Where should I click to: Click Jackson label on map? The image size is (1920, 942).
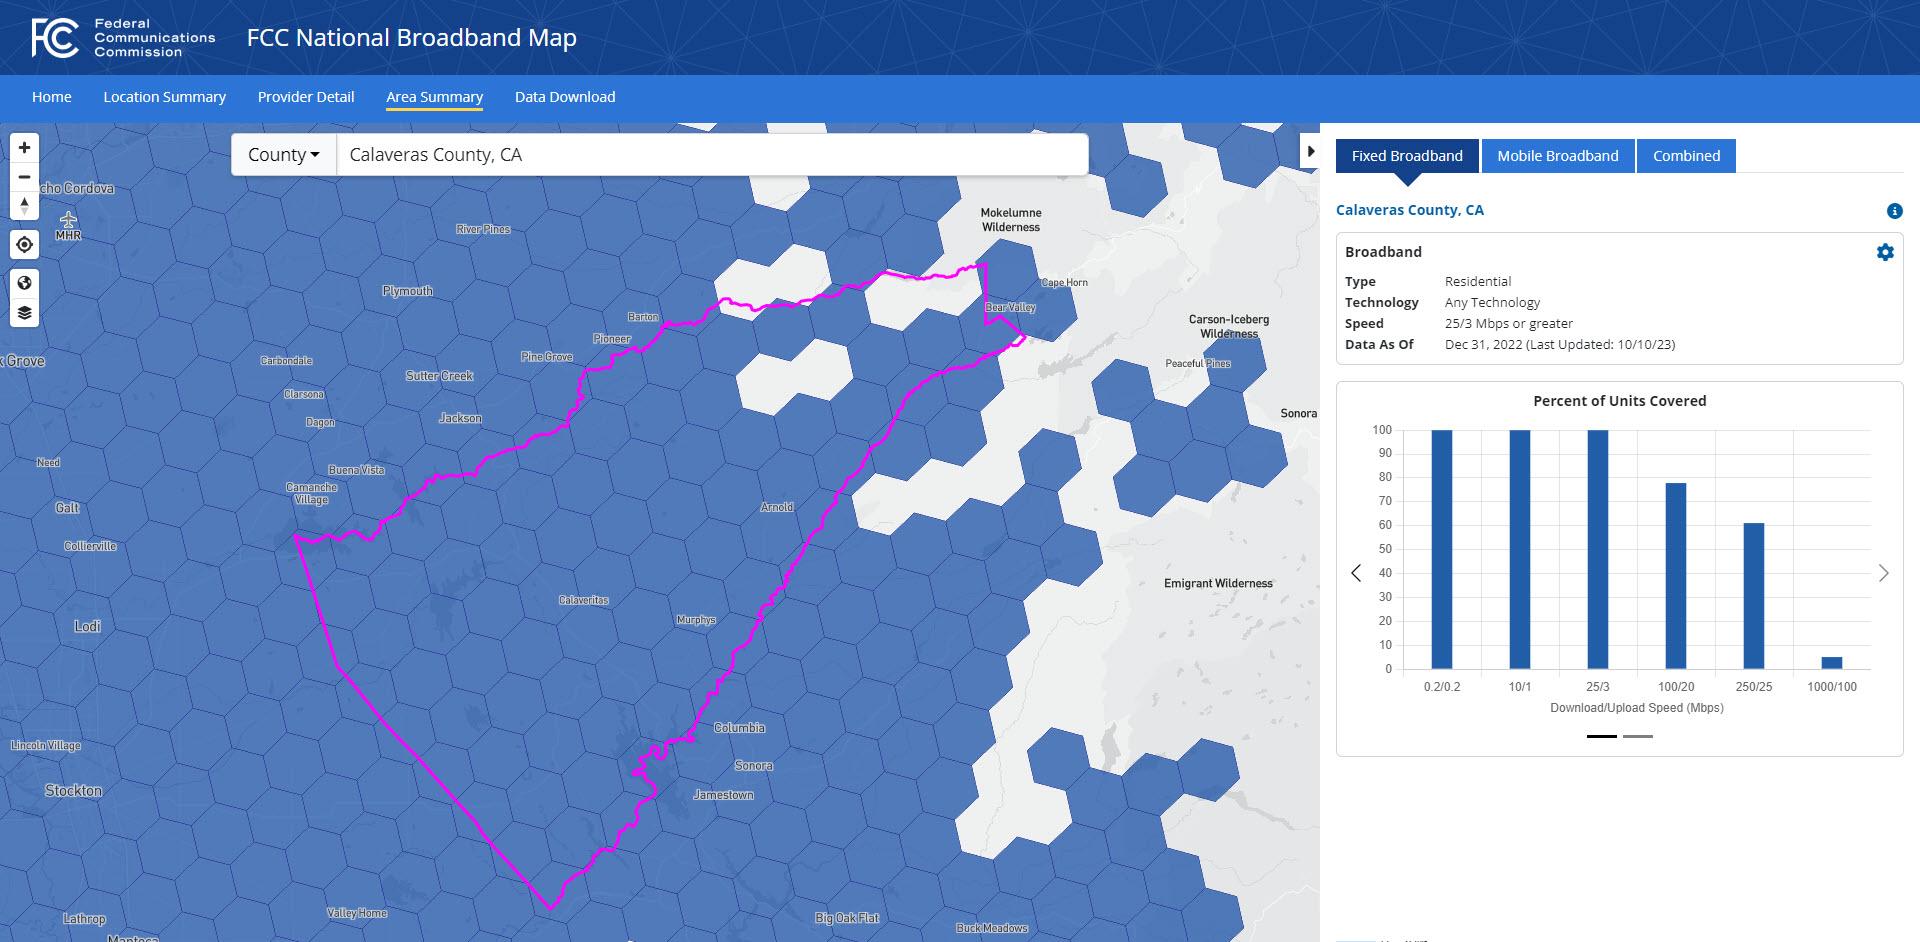(x=460, y=418)
